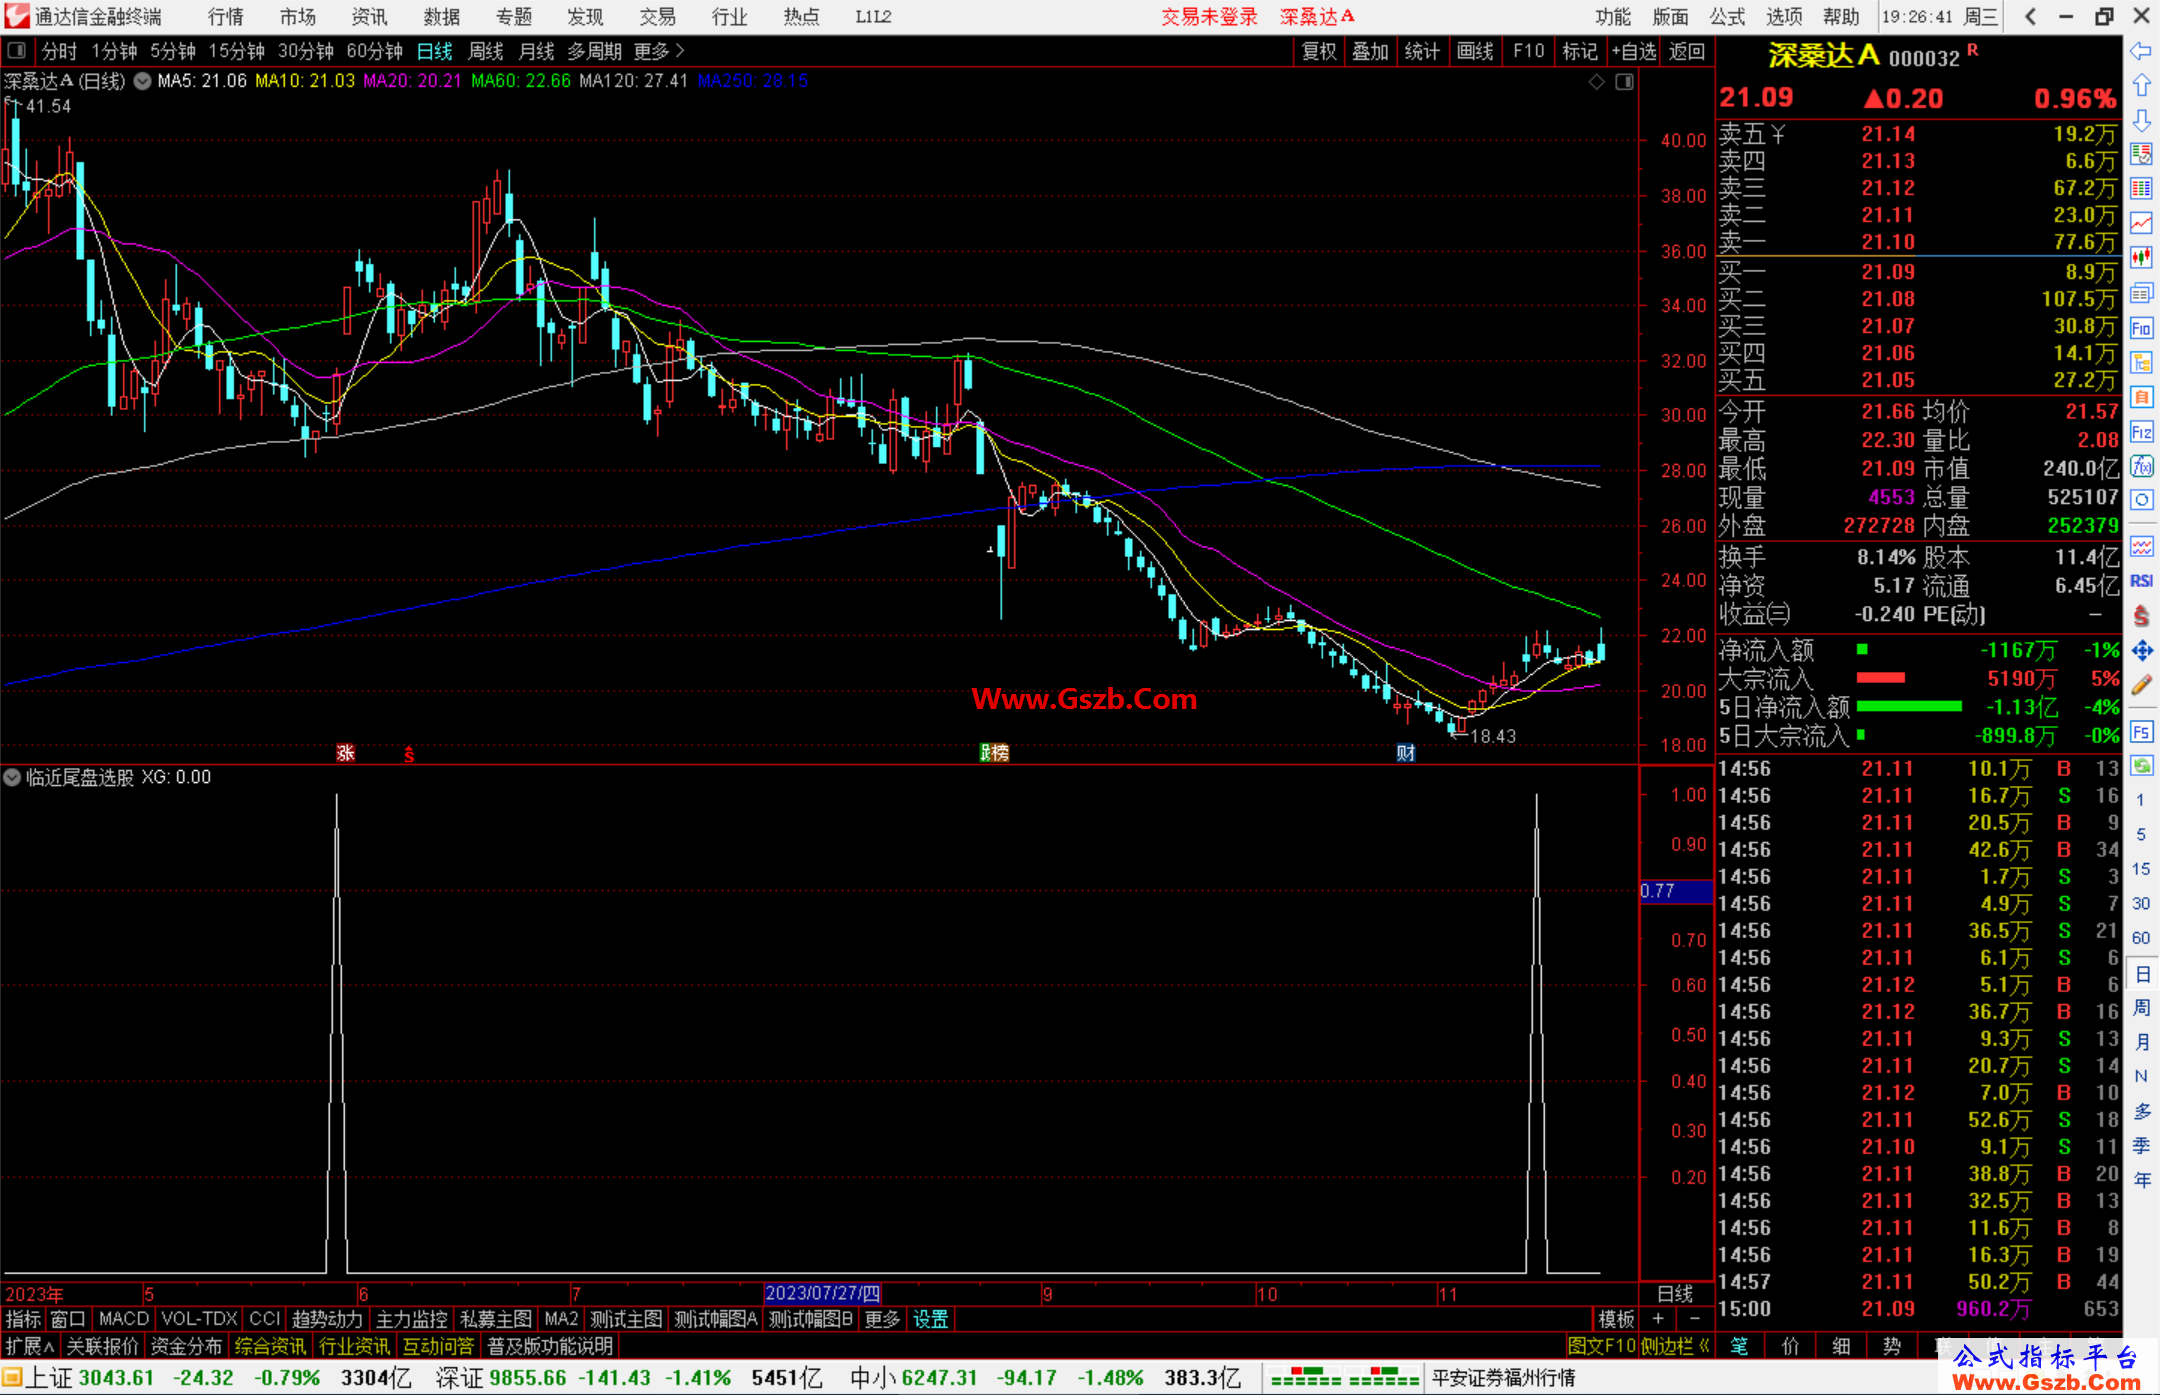Click the plus zoom button beside 模板
This screenshot has width=2160, height=1395.
(x=1658, y=1319)
